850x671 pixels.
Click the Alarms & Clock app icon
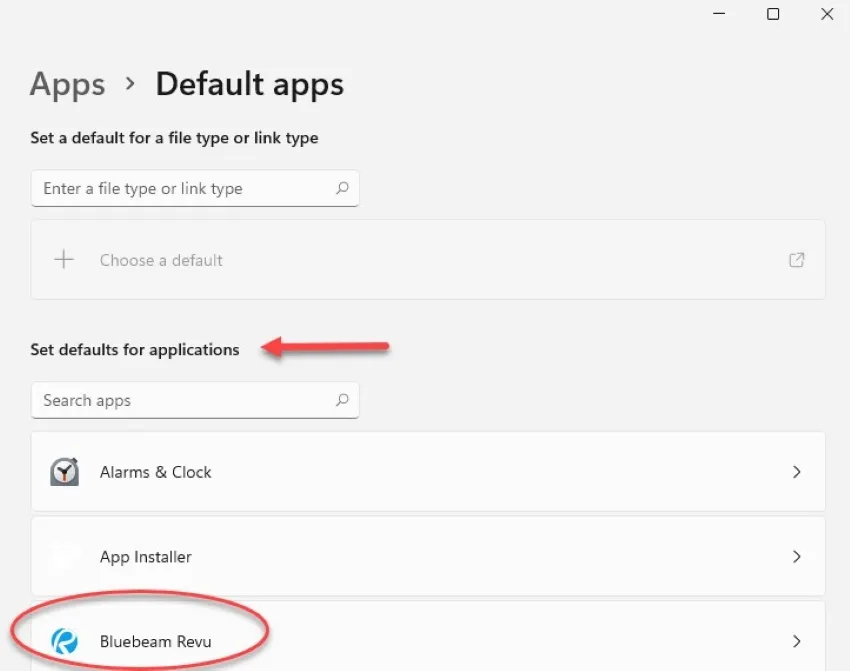[65, 472]
